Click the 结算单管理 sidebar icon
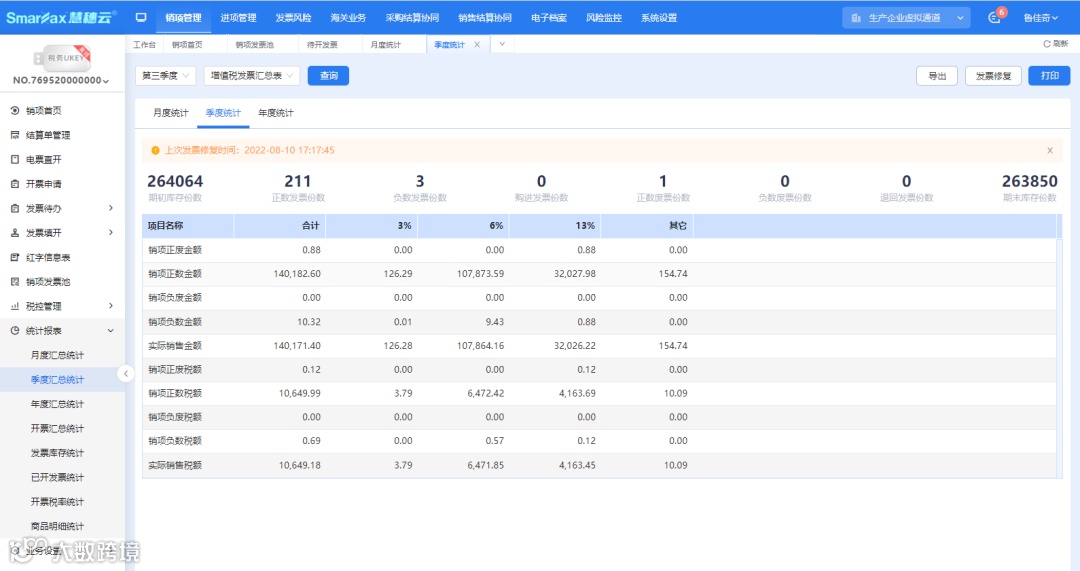The image size is (1080, 571). (14, 135)
